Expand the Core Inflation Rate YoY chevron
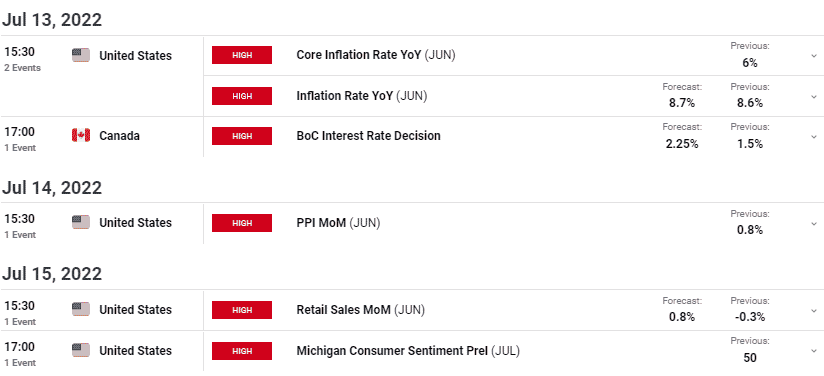 pos(814,56)
